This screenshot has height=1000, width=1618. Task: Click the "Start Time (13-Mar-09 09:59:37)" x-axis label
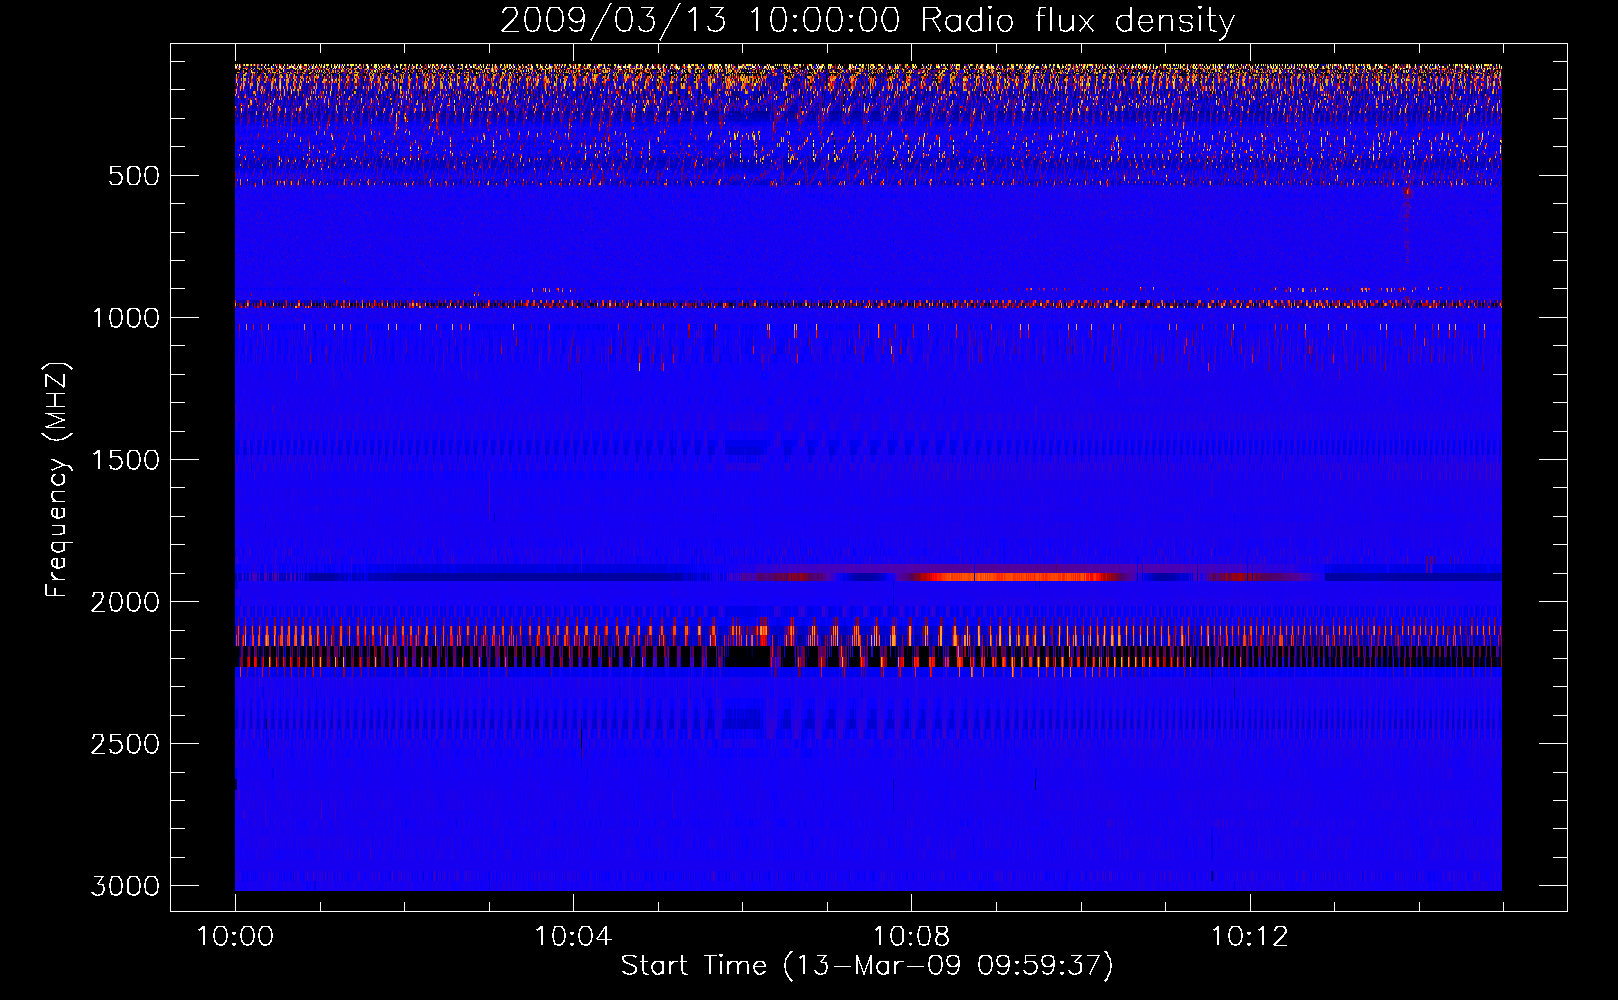click(867, 966)
